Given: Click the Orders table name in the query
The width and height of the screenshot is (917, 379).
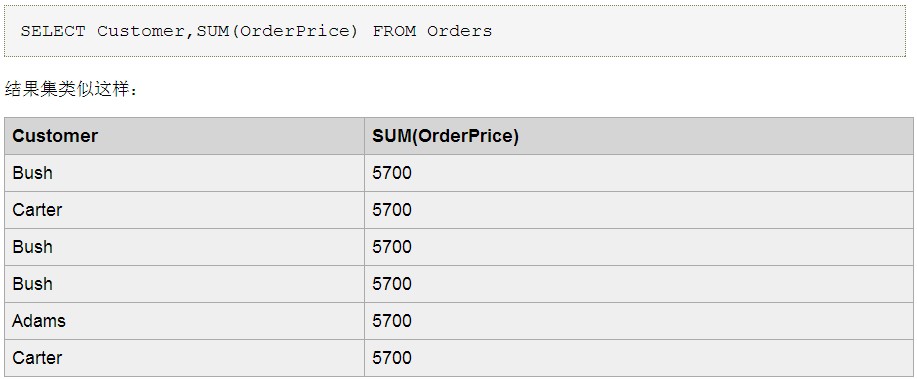Looking at the screenshot, I should coord(460,31).
